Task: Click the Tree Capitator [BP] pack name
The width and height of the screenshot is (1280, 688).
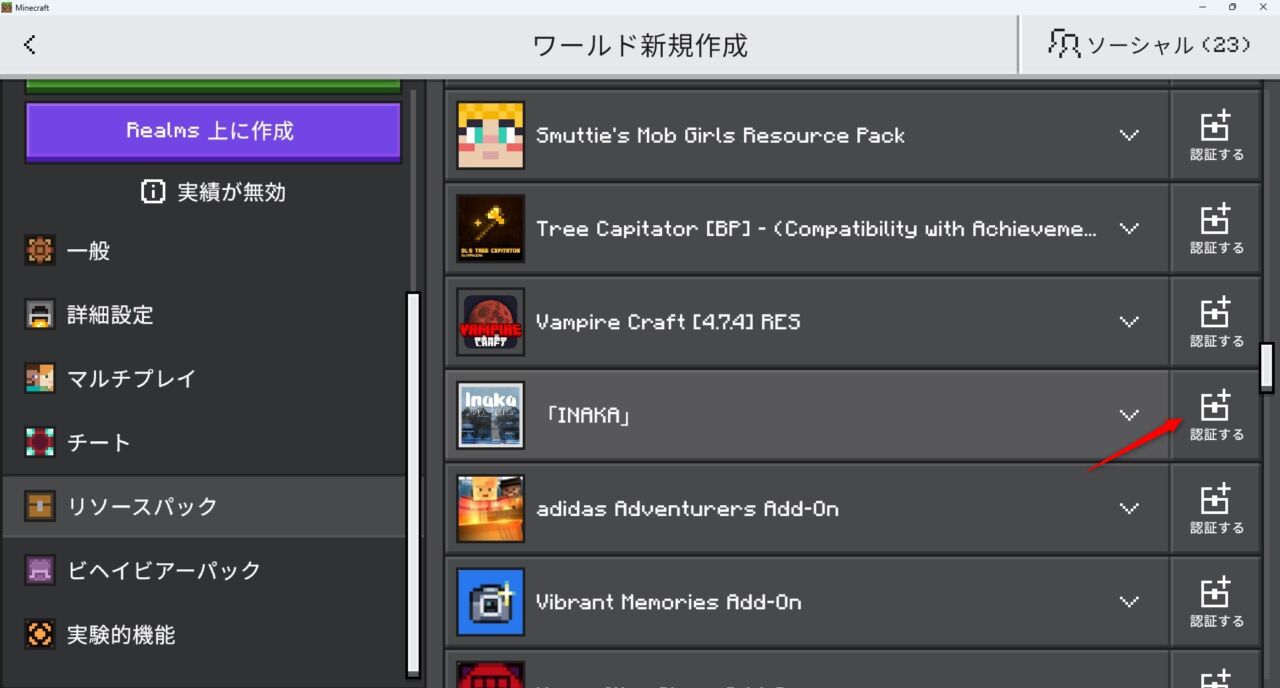Action: pyautogui.click(x=816, y=229)
